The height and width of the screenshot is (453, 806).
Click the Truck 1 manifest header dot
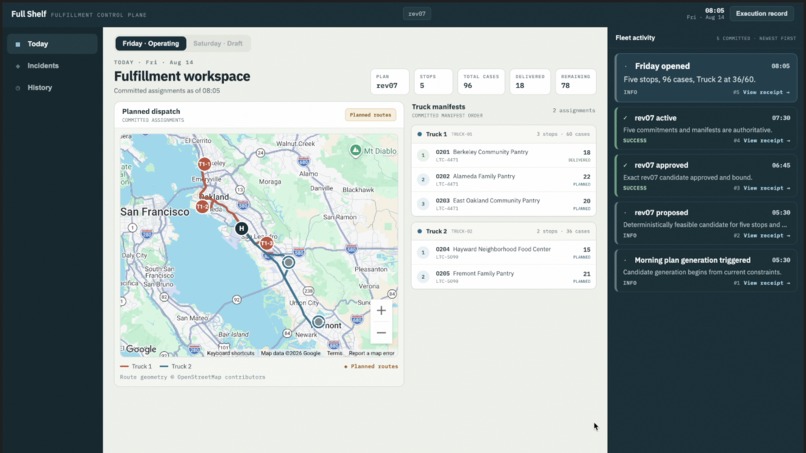click(x=419, y=134)
